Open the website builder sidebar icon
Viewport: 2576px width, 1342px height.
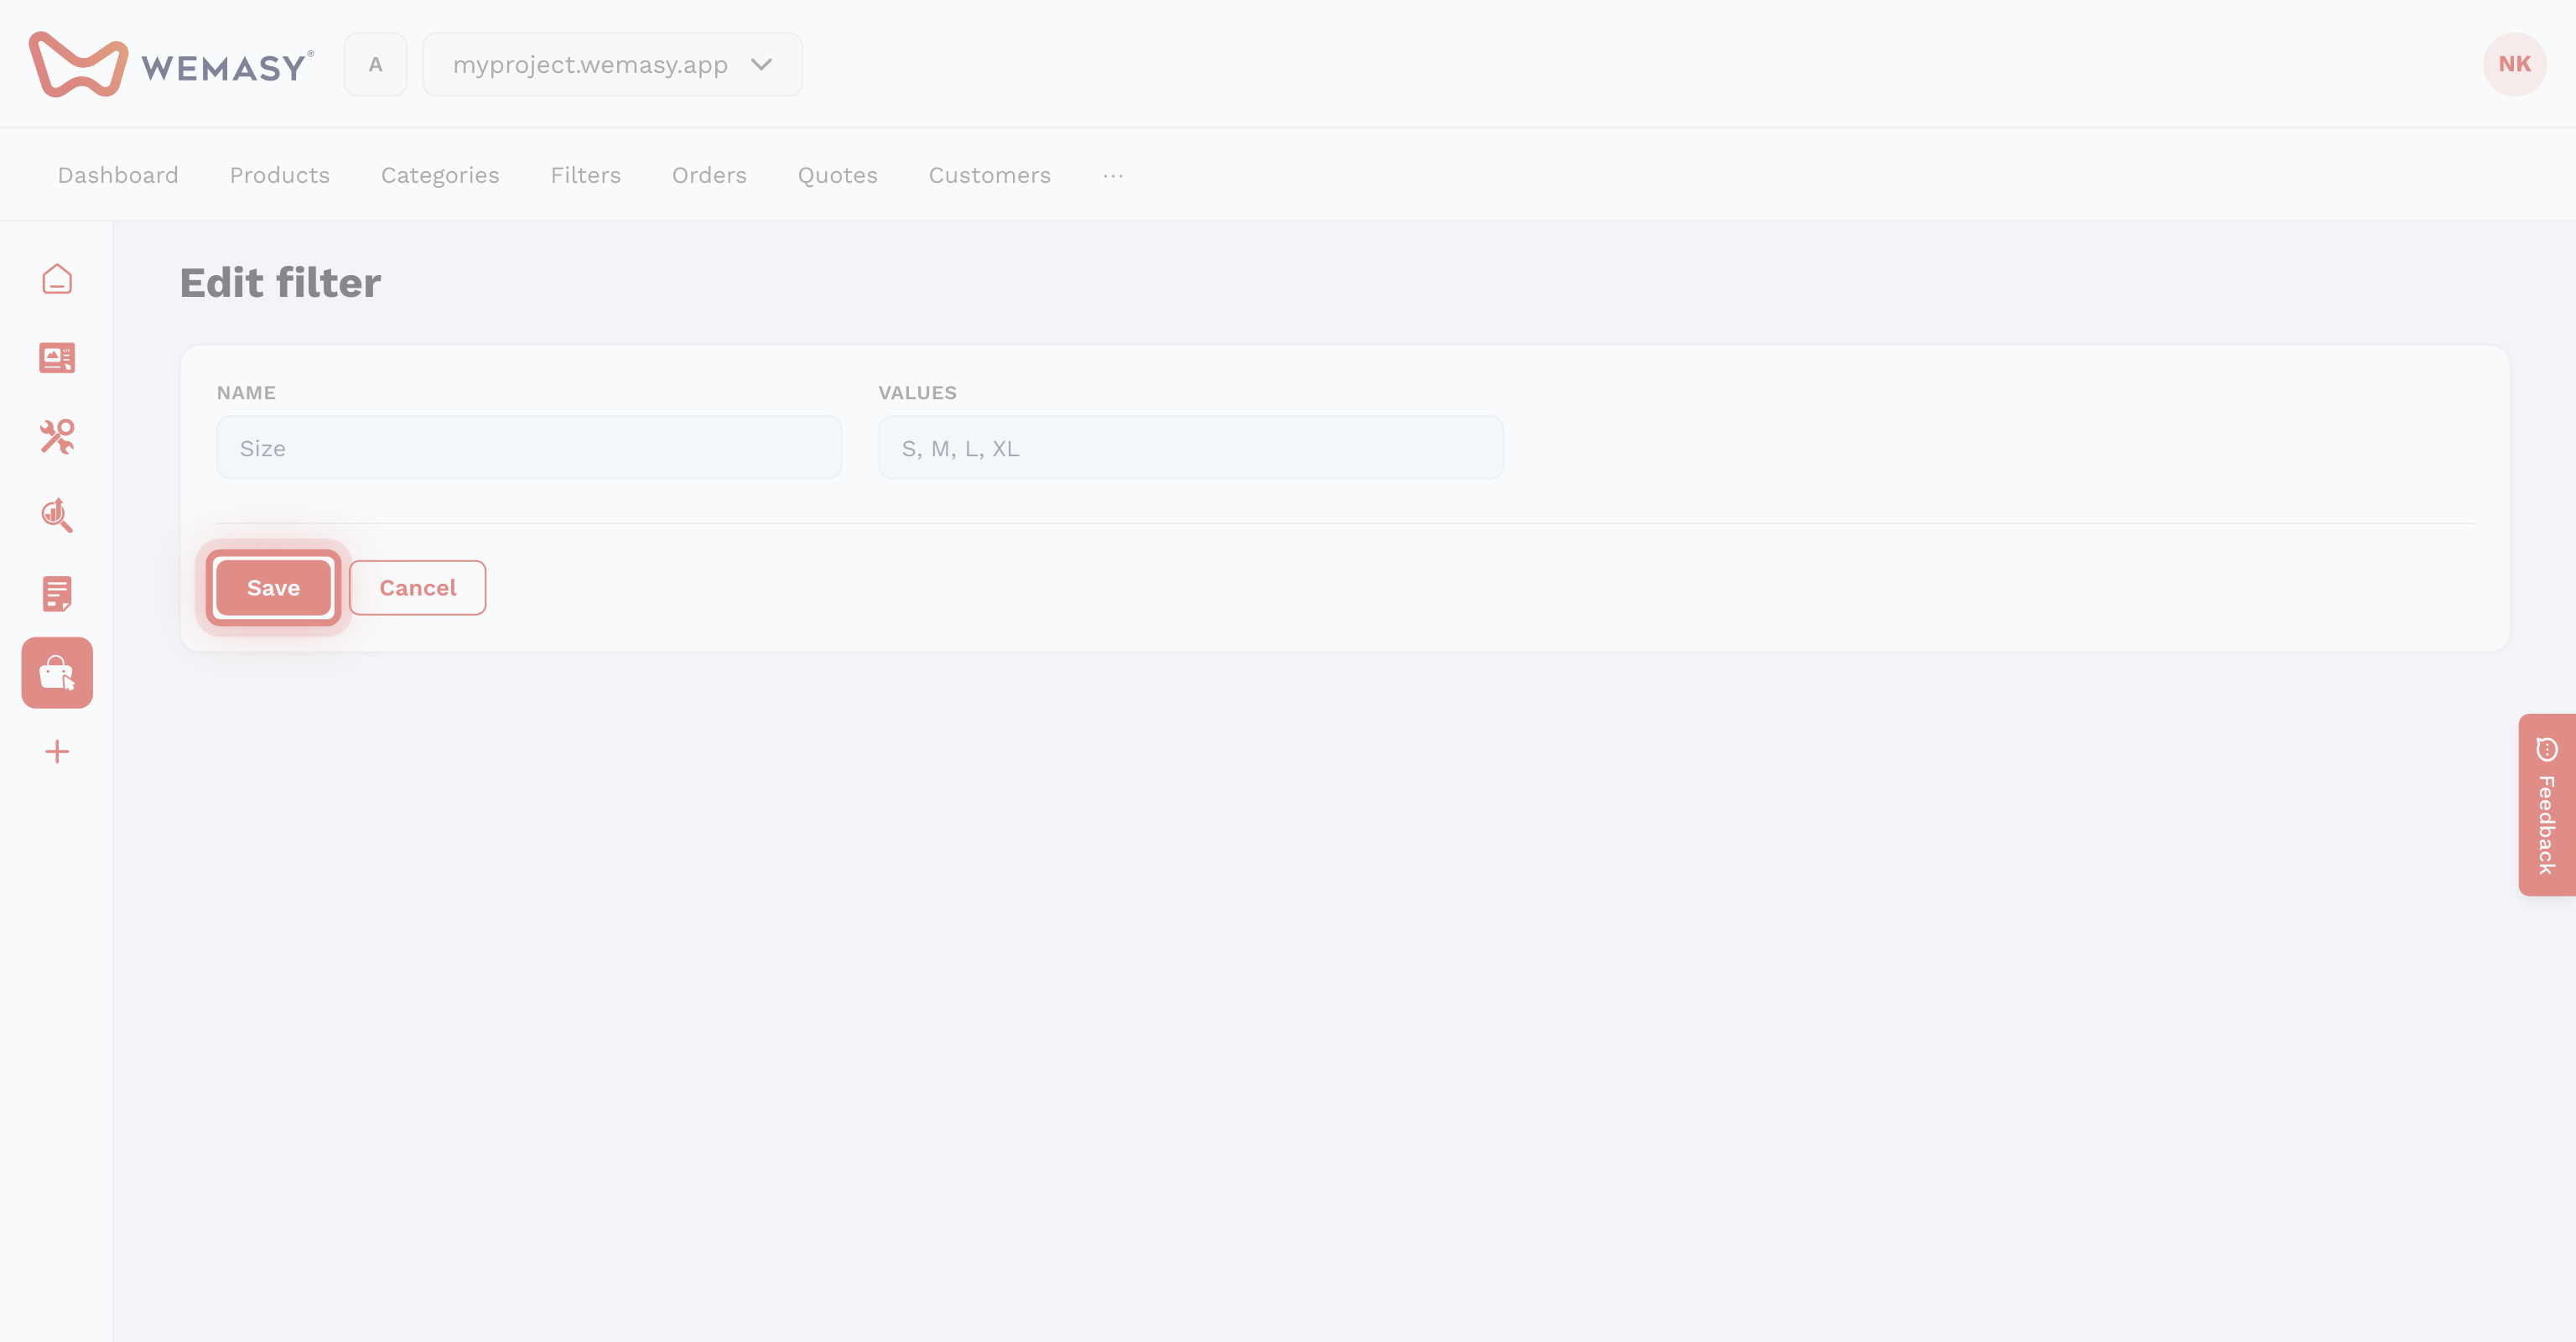[57, 357]
